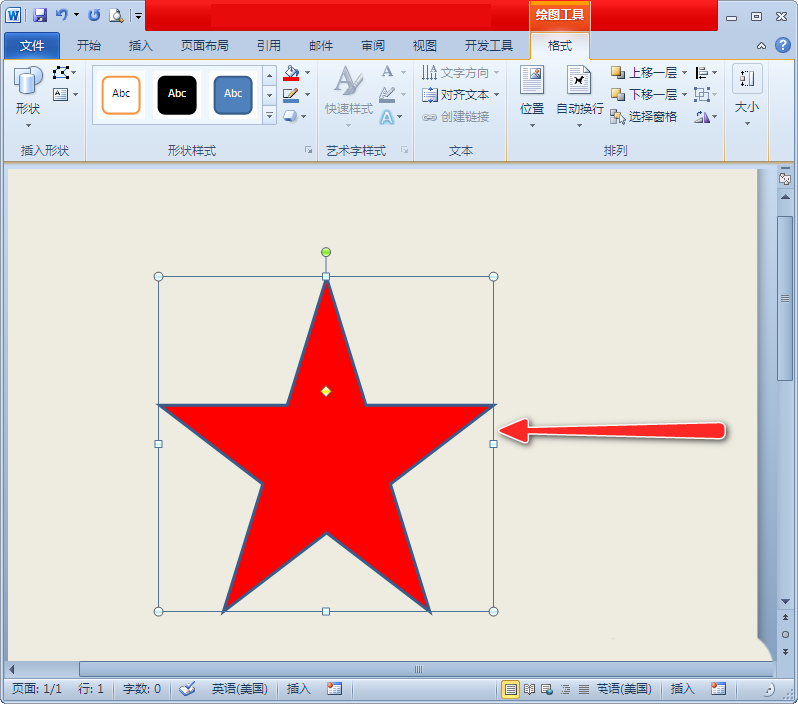Open the 大小 size options button

(x=747, y=96)
